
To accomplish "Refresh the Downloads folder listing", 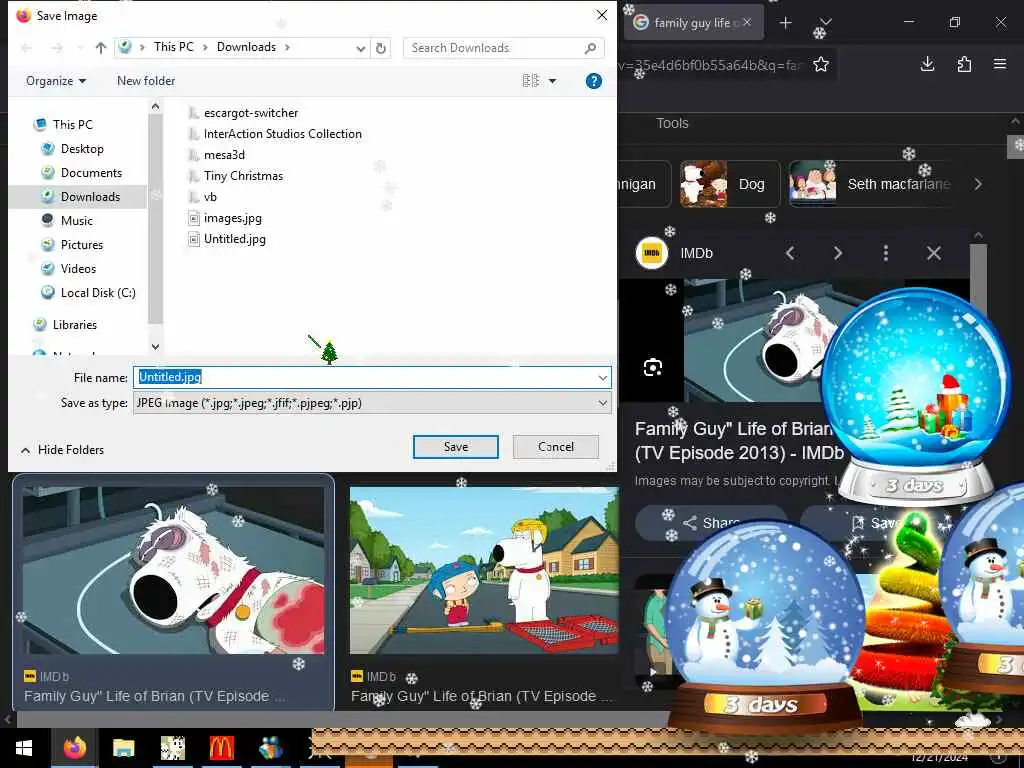I will point(381,48).
